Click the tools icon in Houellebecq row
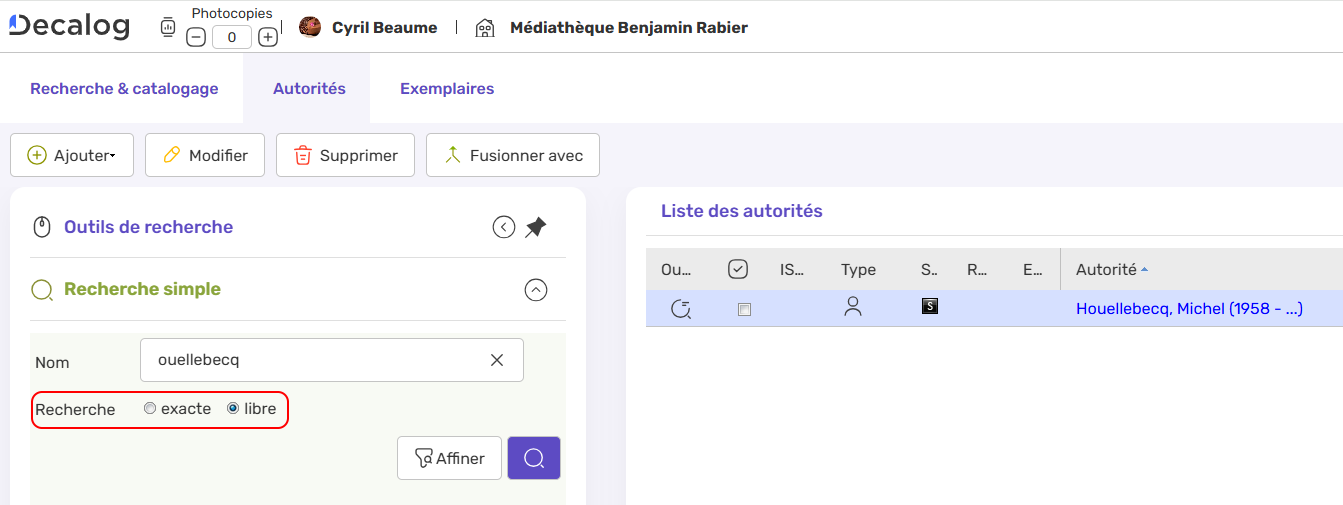Viewport: 1343px width, 505px height. (x=681, y=309)
